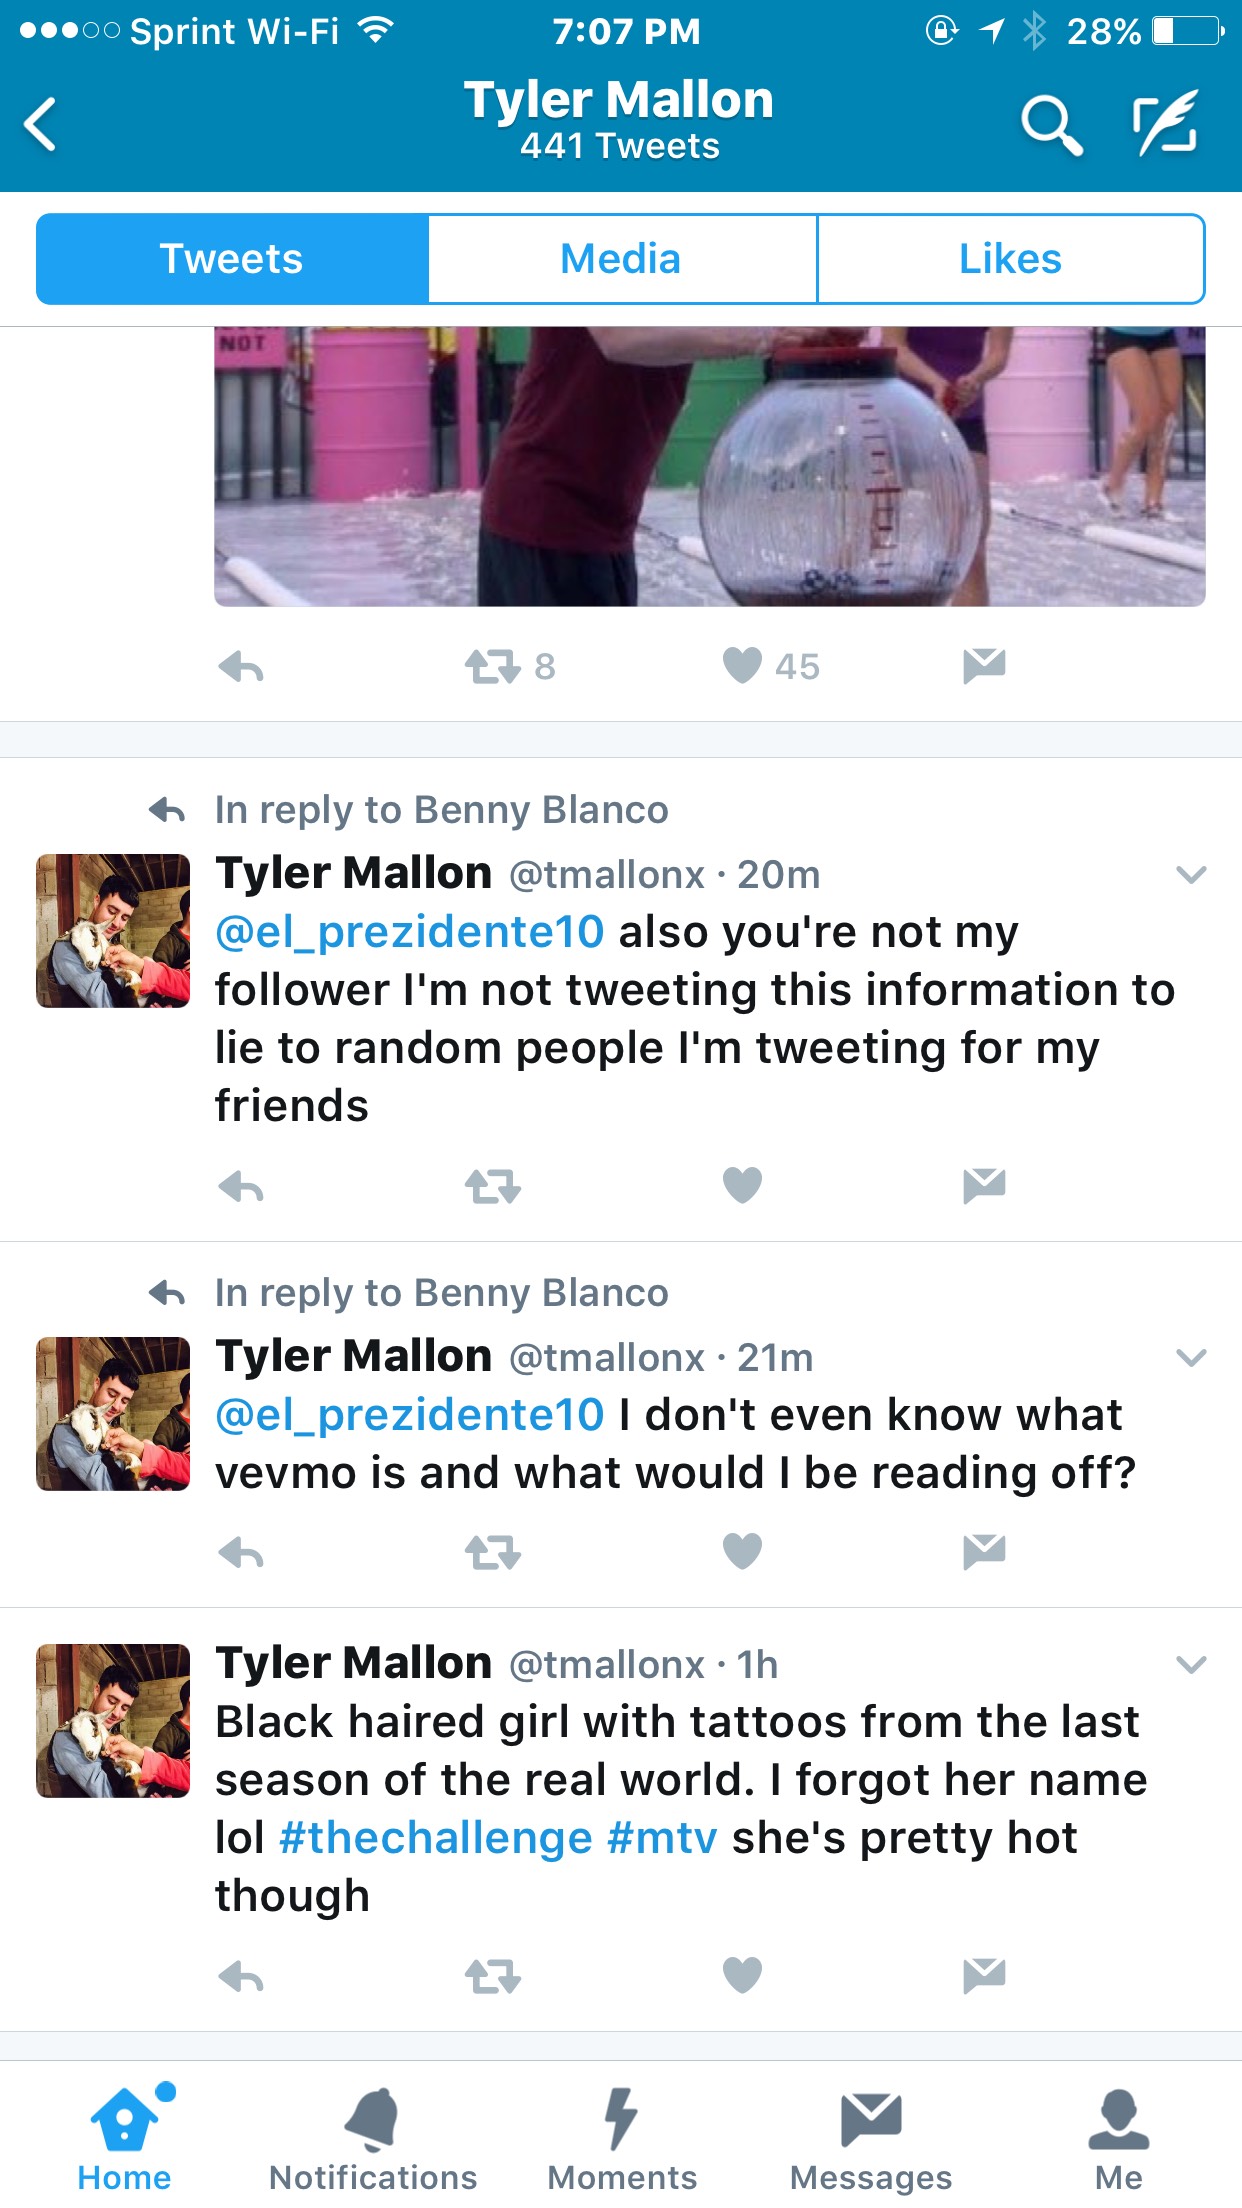Image resolution: width=1242 pixels, height=2208 pixels.
Task: Like the photo tweet with 45 likes
Action: click(x=742, y=665)
